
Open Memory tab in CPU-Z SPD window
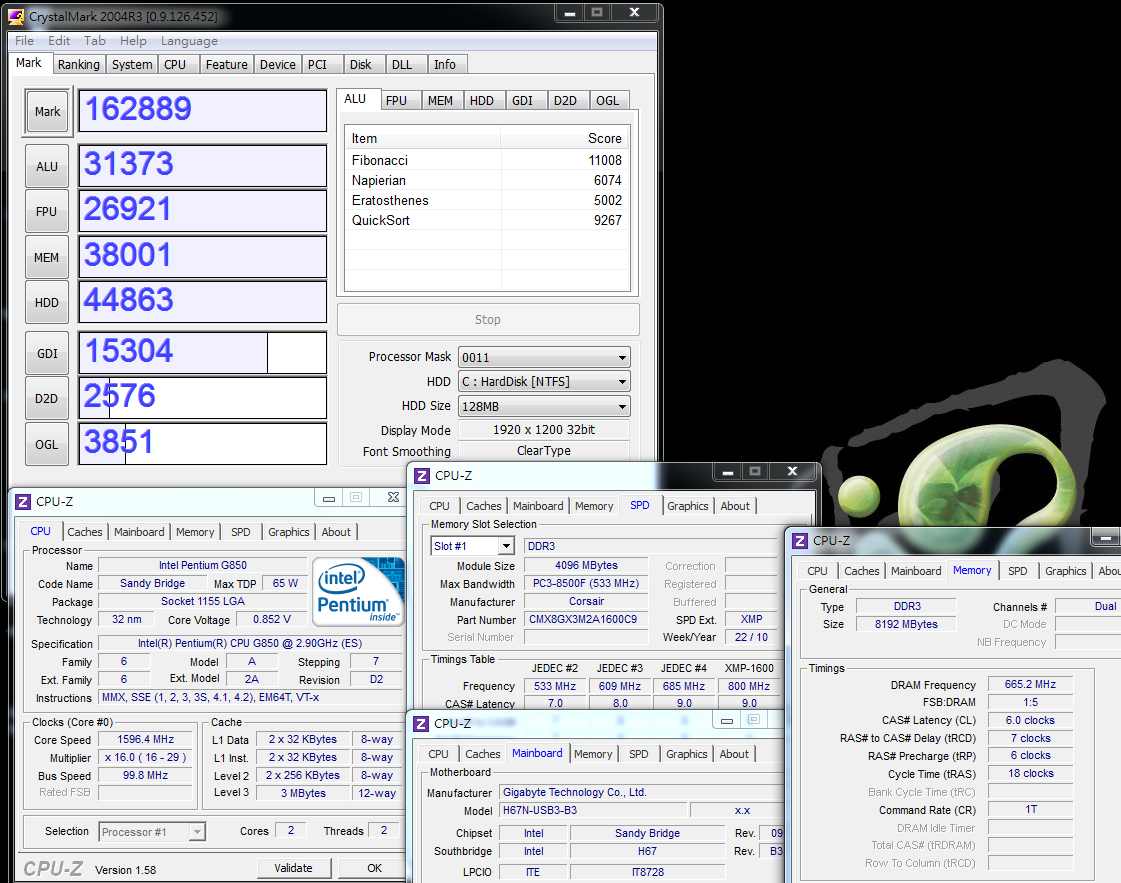point(594,506)
